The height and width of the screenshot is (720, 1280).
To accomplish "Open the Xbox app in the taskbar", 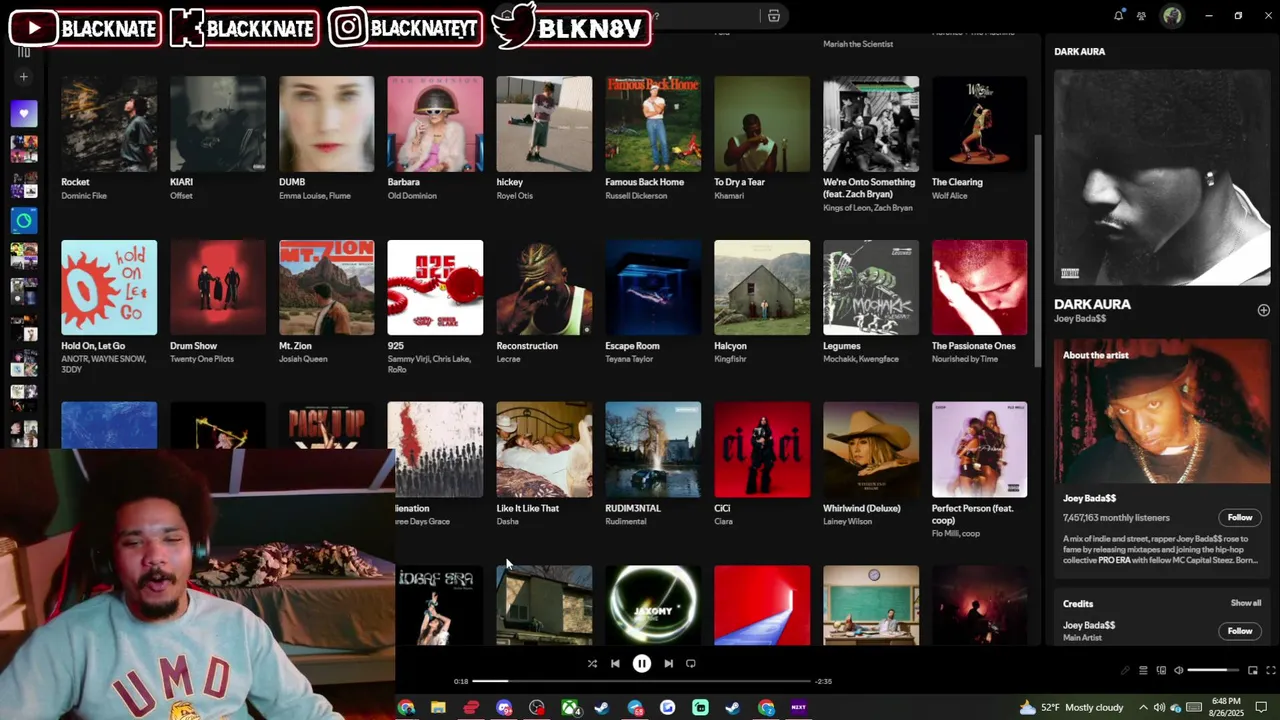I will (570, 708).
